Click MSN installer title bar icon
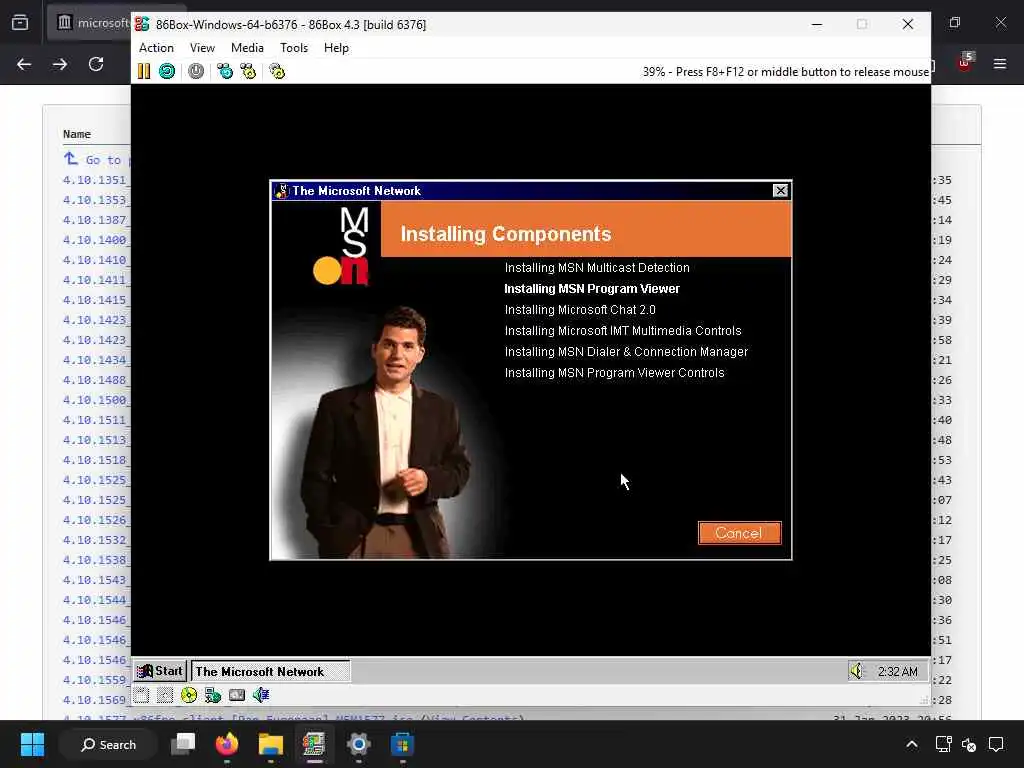 pos(281,191)
